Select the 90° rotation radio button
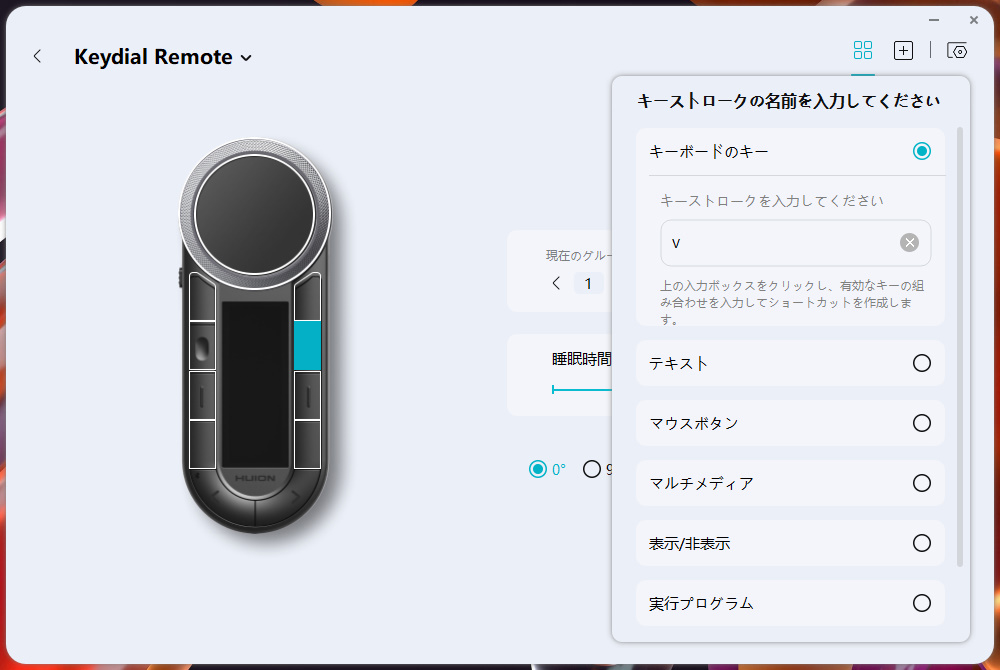Image resolution: width=1000 pixels, height=670 pixels. [x=591, y=468]
